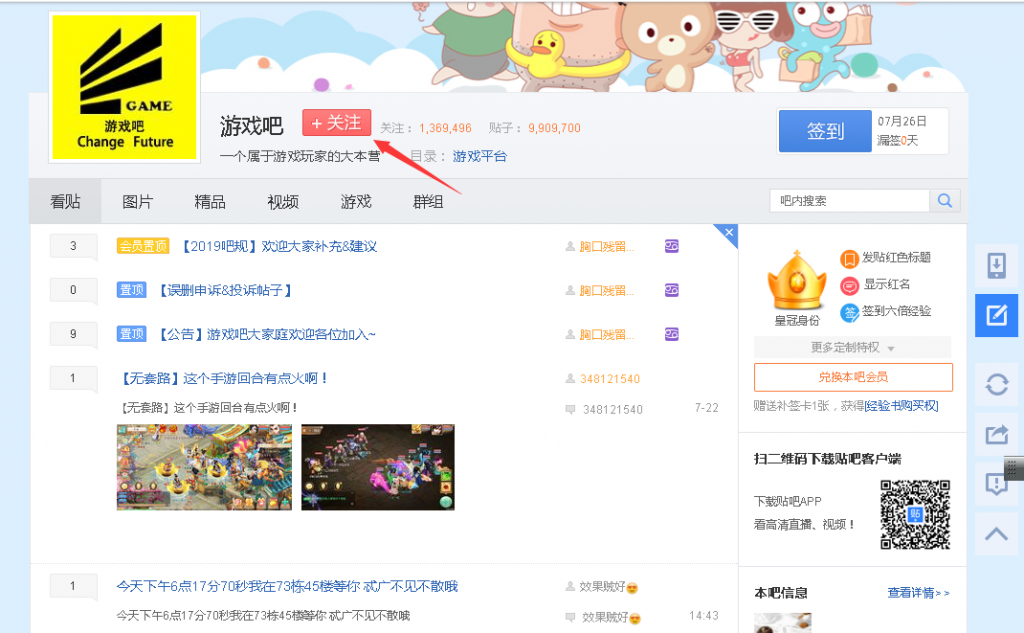Screen dimensions: 1024x633
Task: Click the 7-22 post date
Action: pos(707,408)
